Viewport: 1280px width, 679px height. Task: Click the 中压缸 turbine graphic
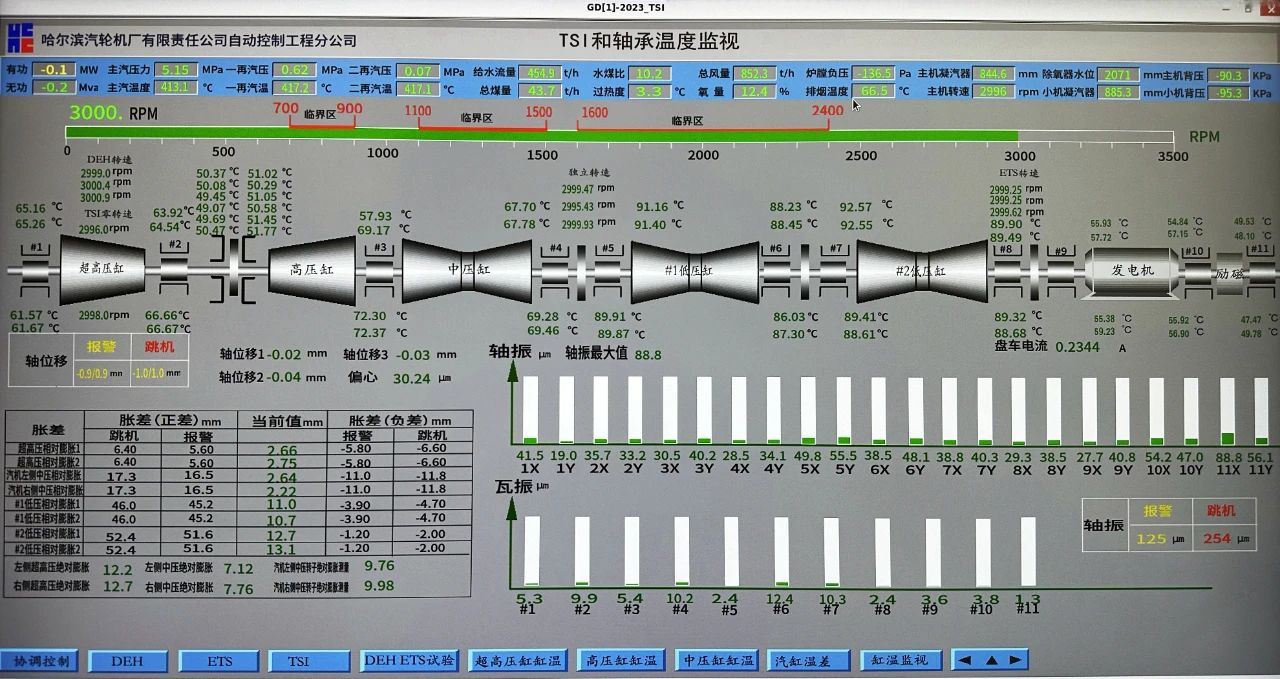[x=467, y=270]
